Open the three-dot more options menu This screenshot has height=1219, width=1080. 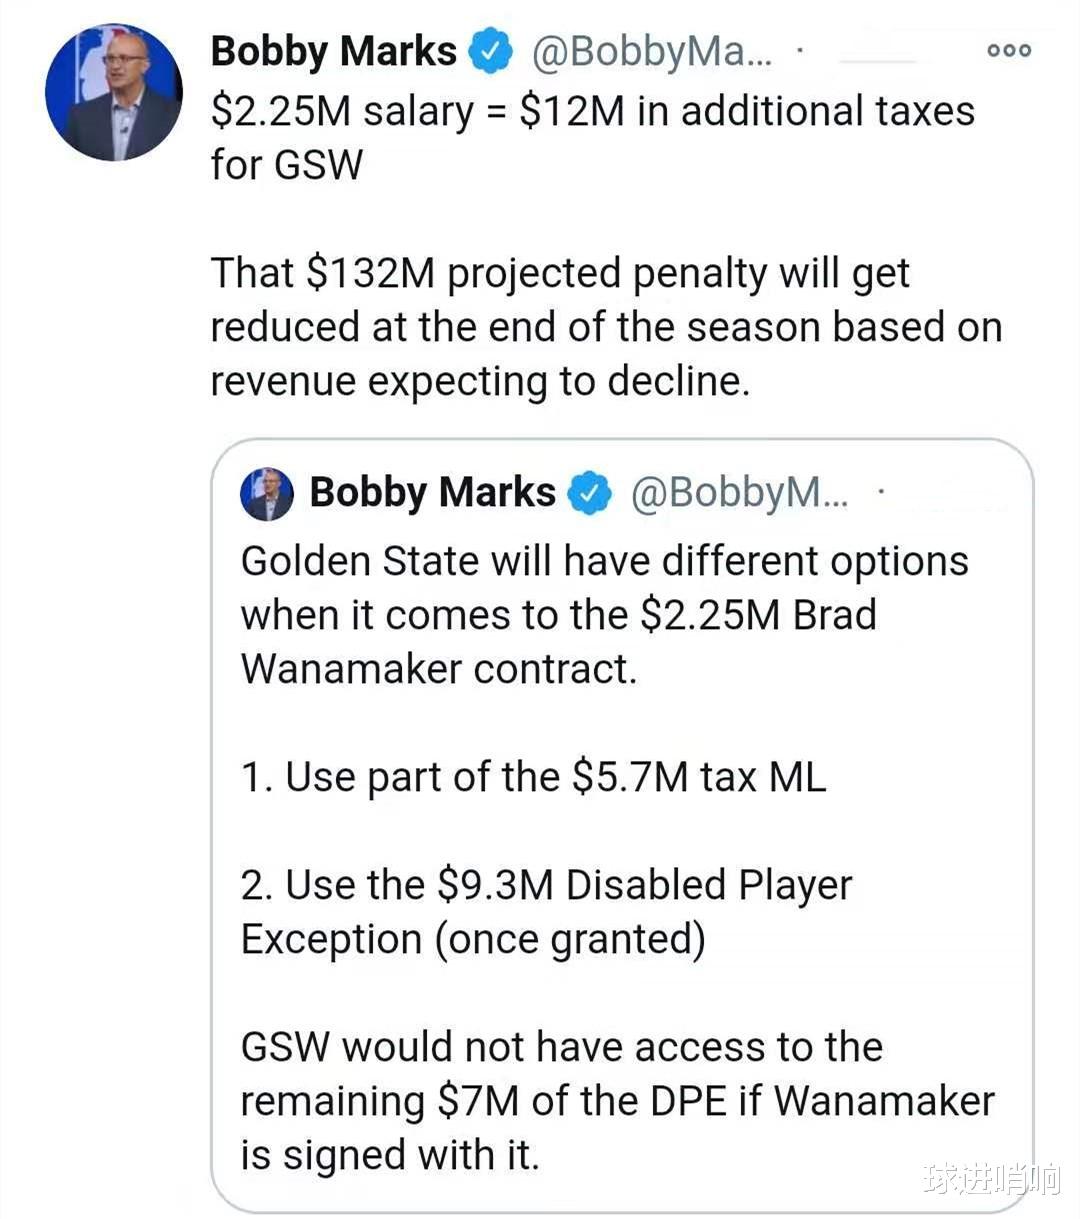click(1008, 51)
